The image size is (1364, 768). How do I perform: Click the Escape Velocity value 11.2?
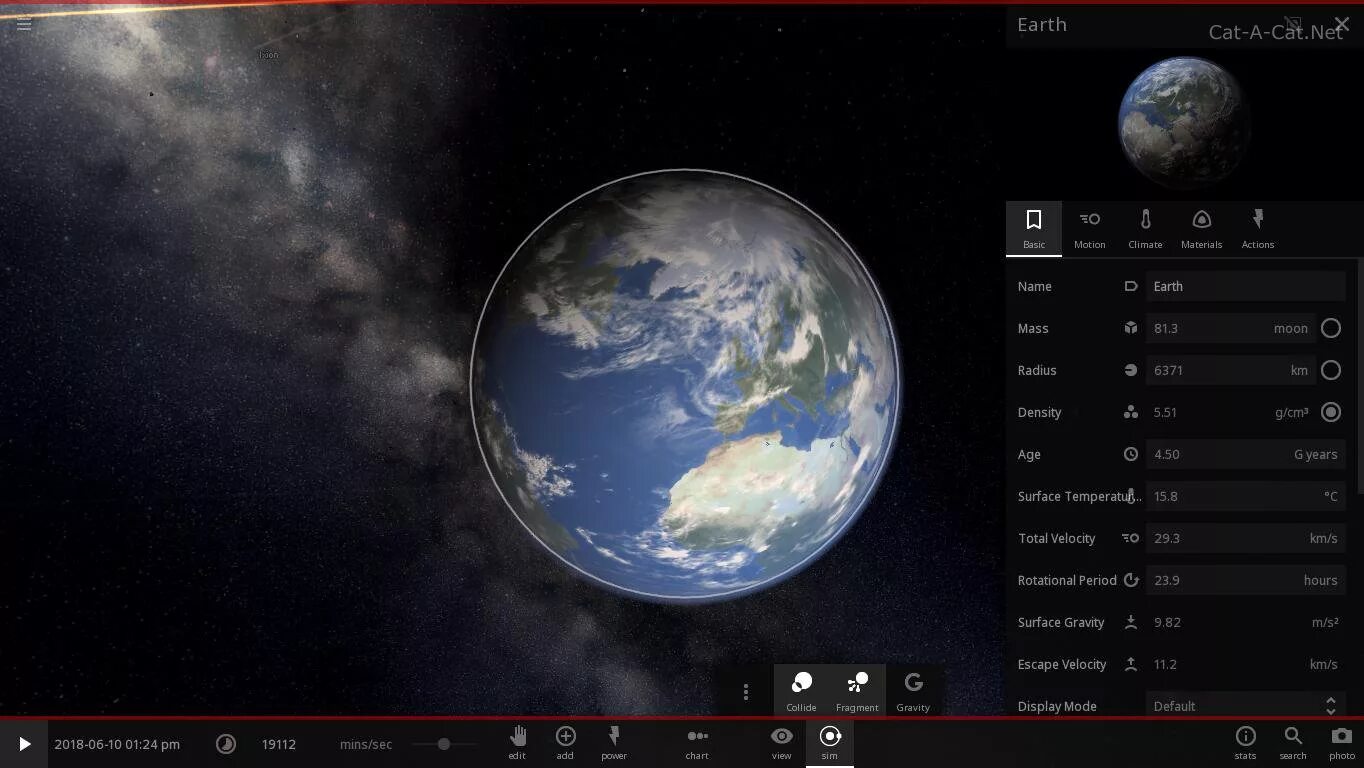(x=1165, y=664)
